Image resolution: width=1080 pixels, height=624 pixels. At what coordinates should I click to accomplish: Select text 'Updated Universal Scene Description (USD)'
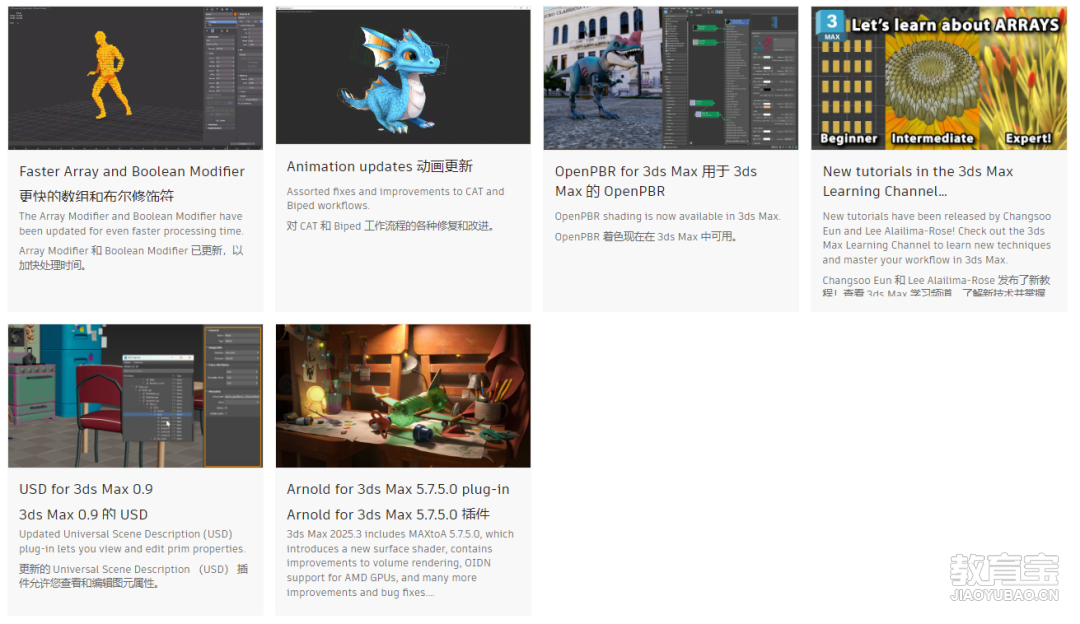tap(125, 534)
